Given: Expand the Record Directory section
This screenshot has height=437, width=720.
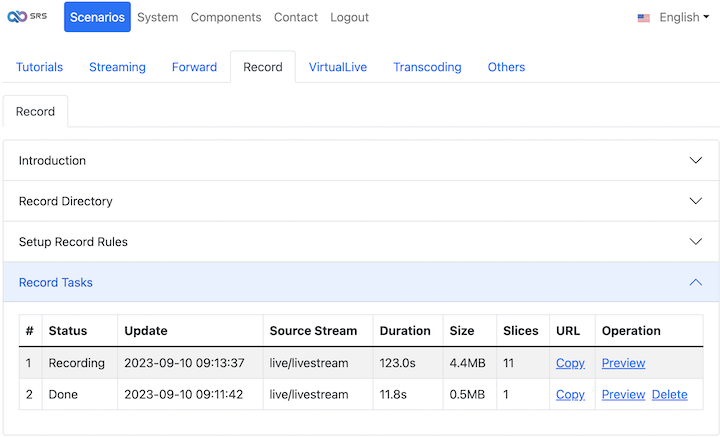Looking at the screenshot, I should click(x=360, y=201).
